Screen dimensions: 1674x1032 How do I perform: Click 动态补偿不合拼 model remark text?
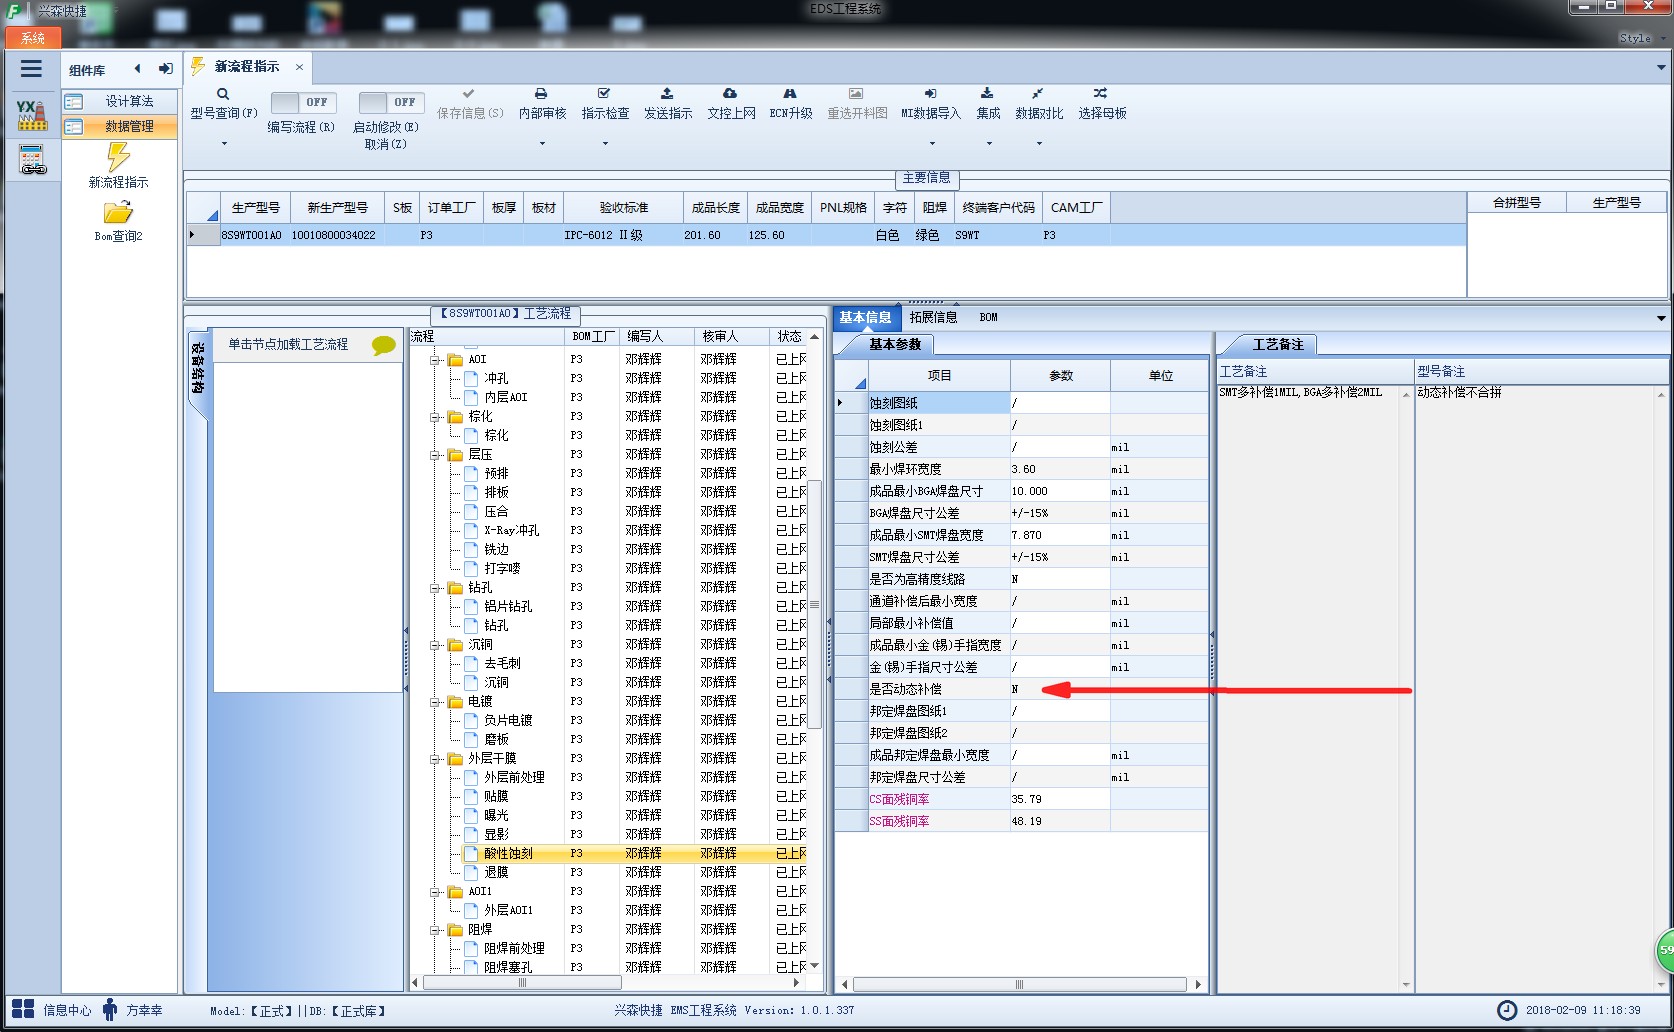pyautogui.click(x=1459, y=392)
